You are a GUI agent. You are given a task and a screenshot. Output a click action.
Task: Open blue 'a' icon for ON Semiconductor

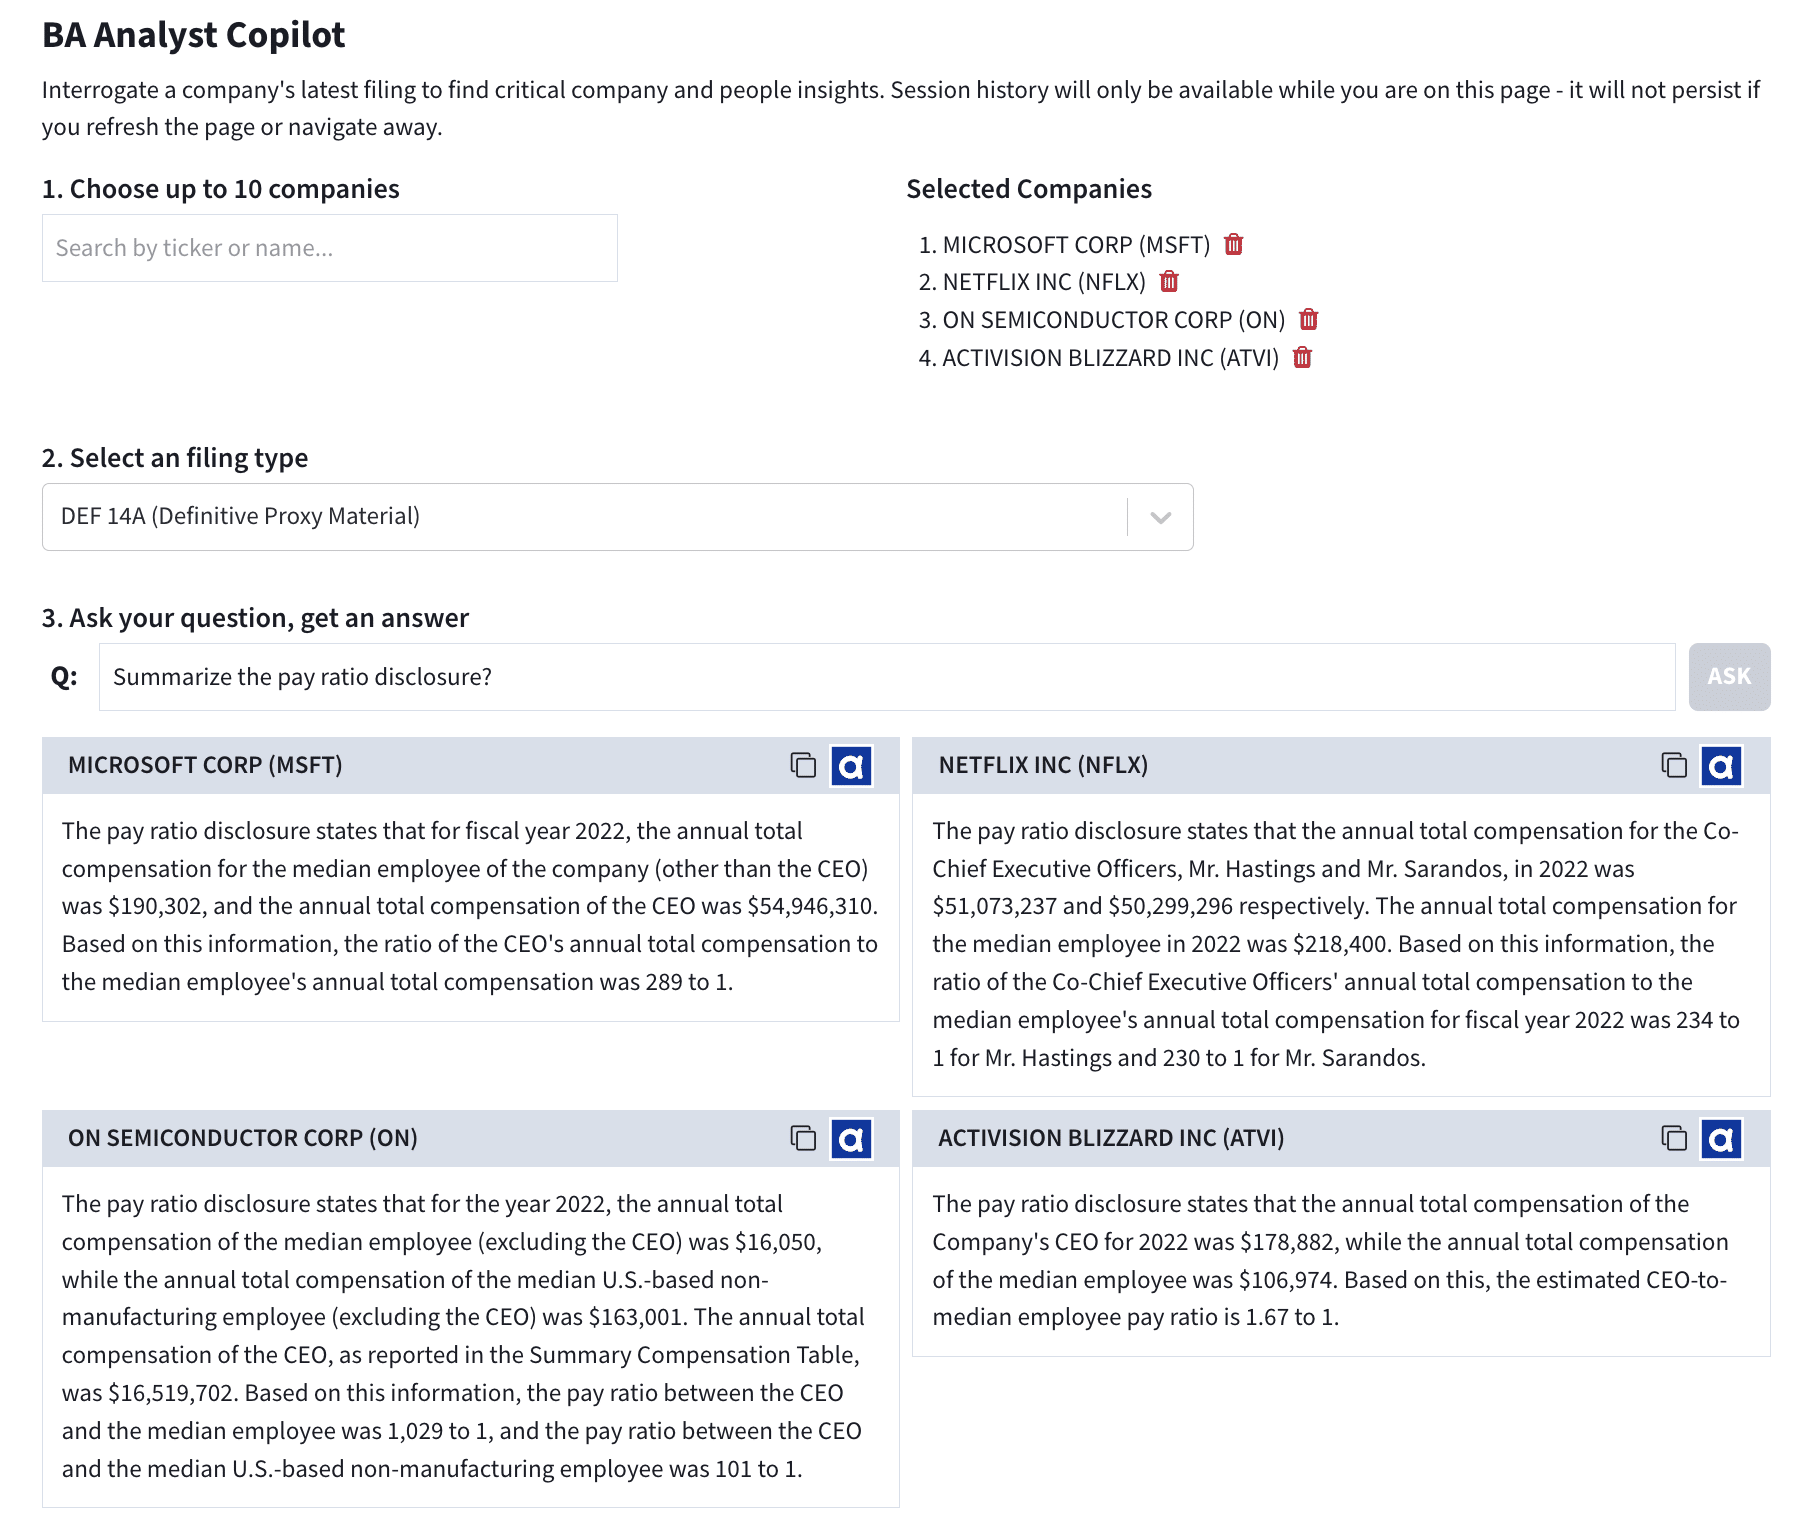[851, 1139]
